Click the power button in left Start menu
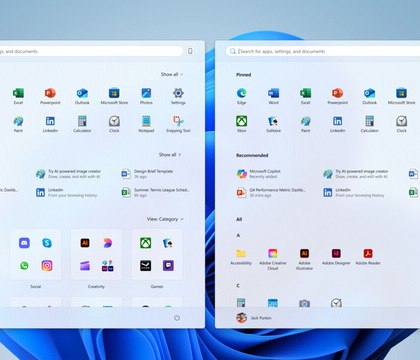 177,318
